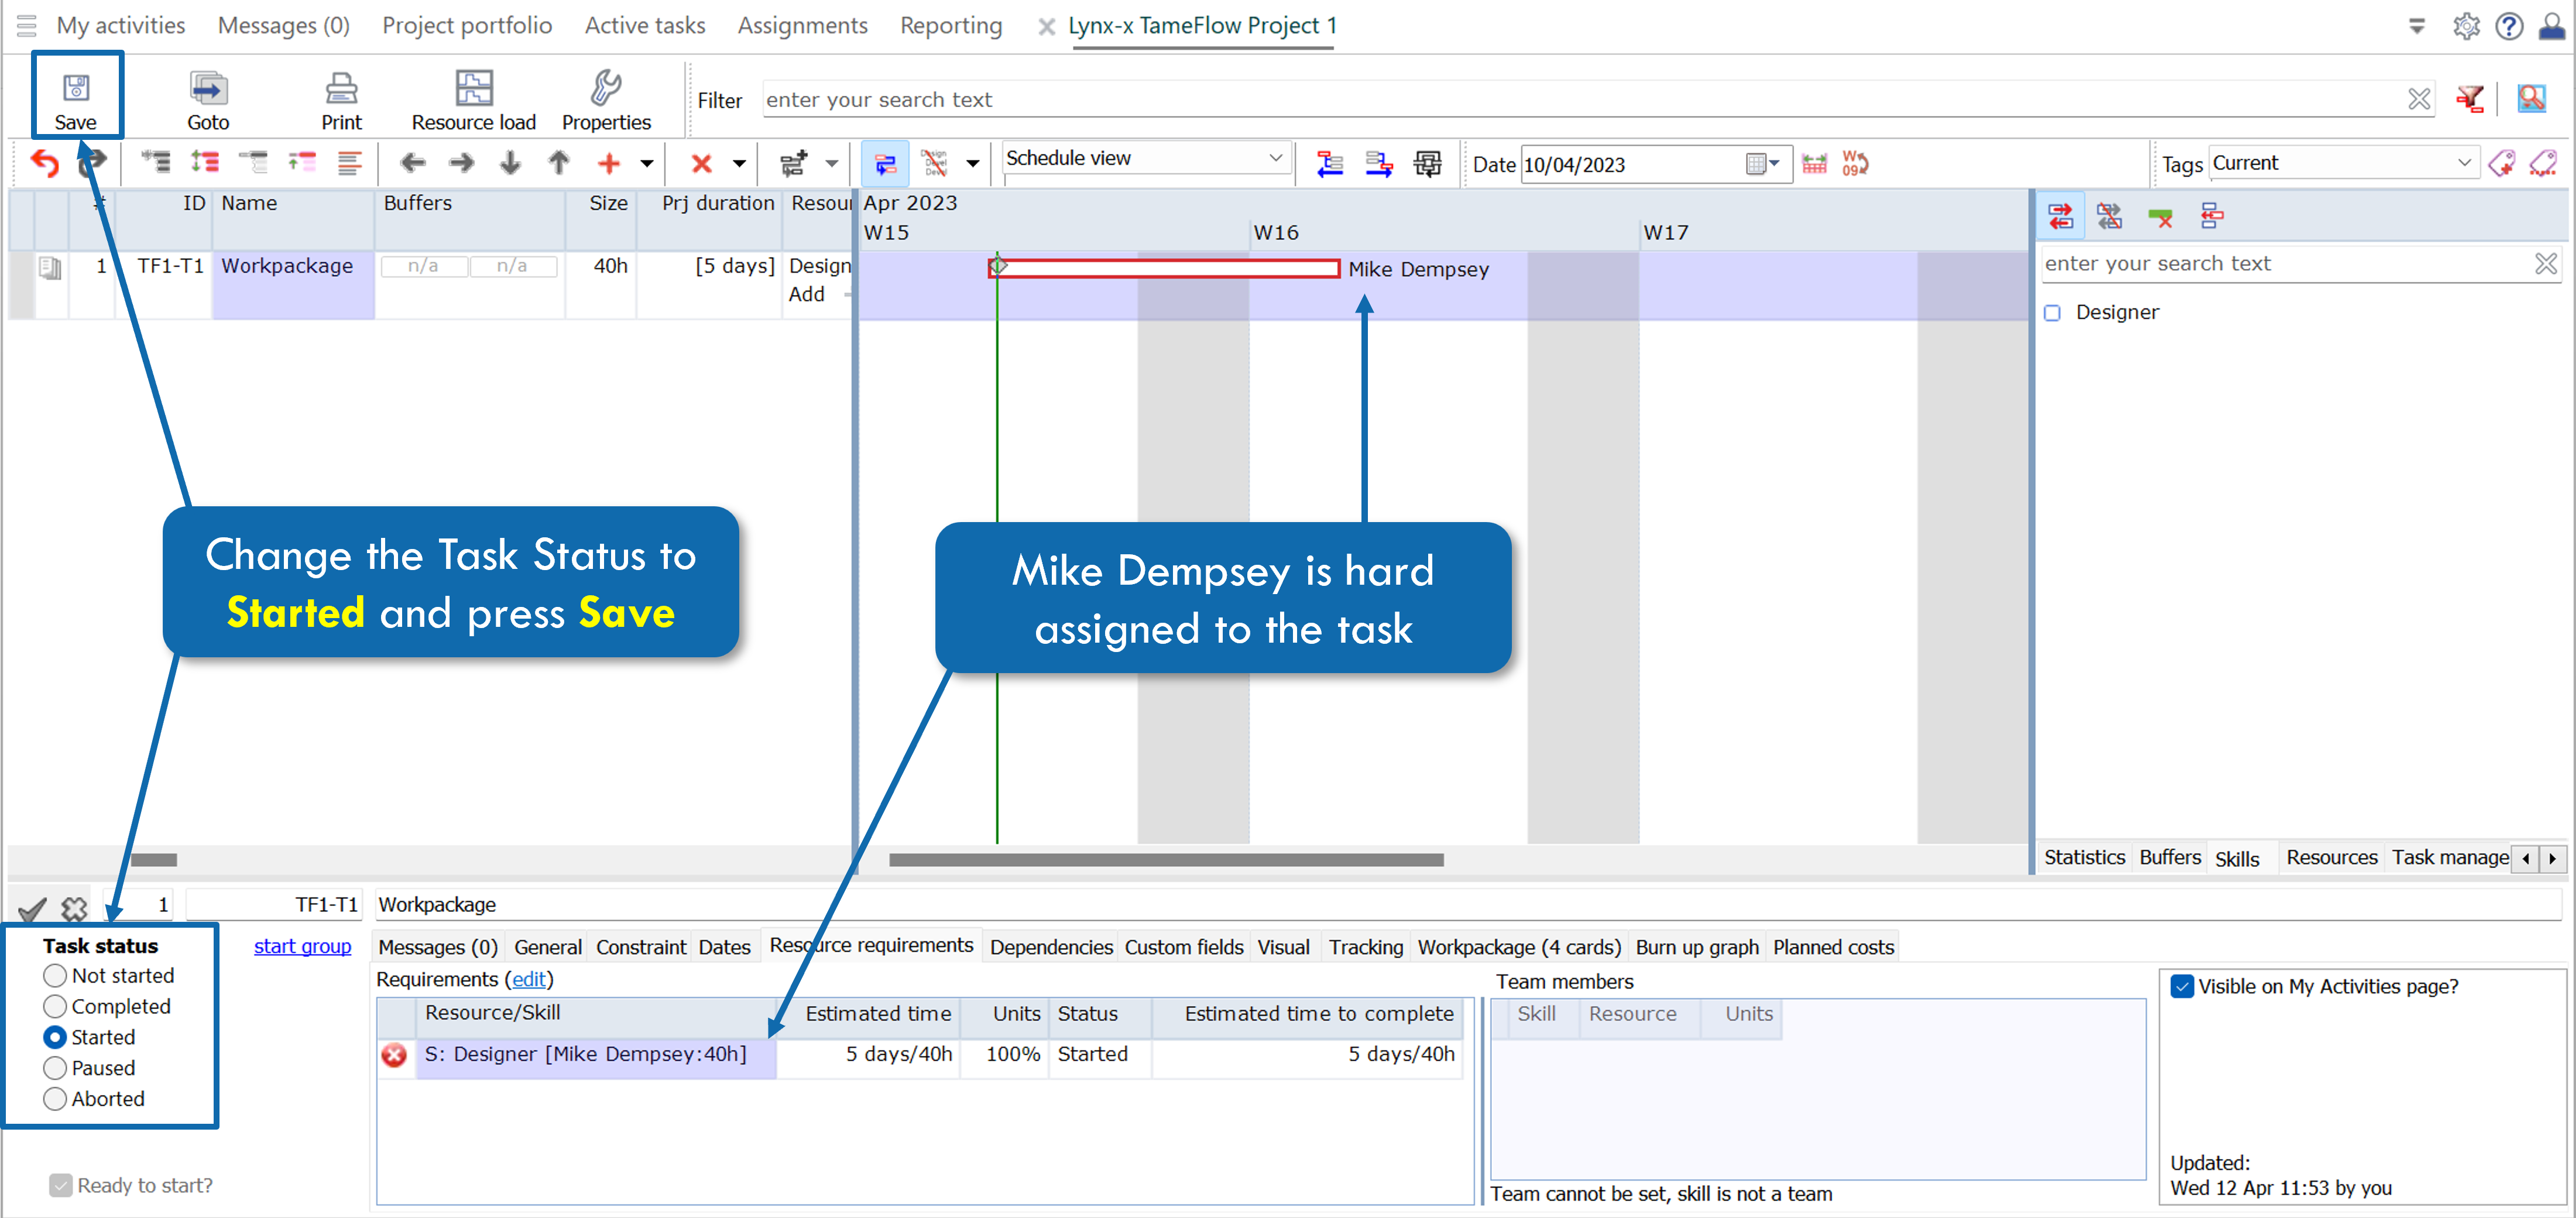This screenshot has height=1218, width=2576.
Task: Open the Resource load view
Action: [x=473, y=100]
